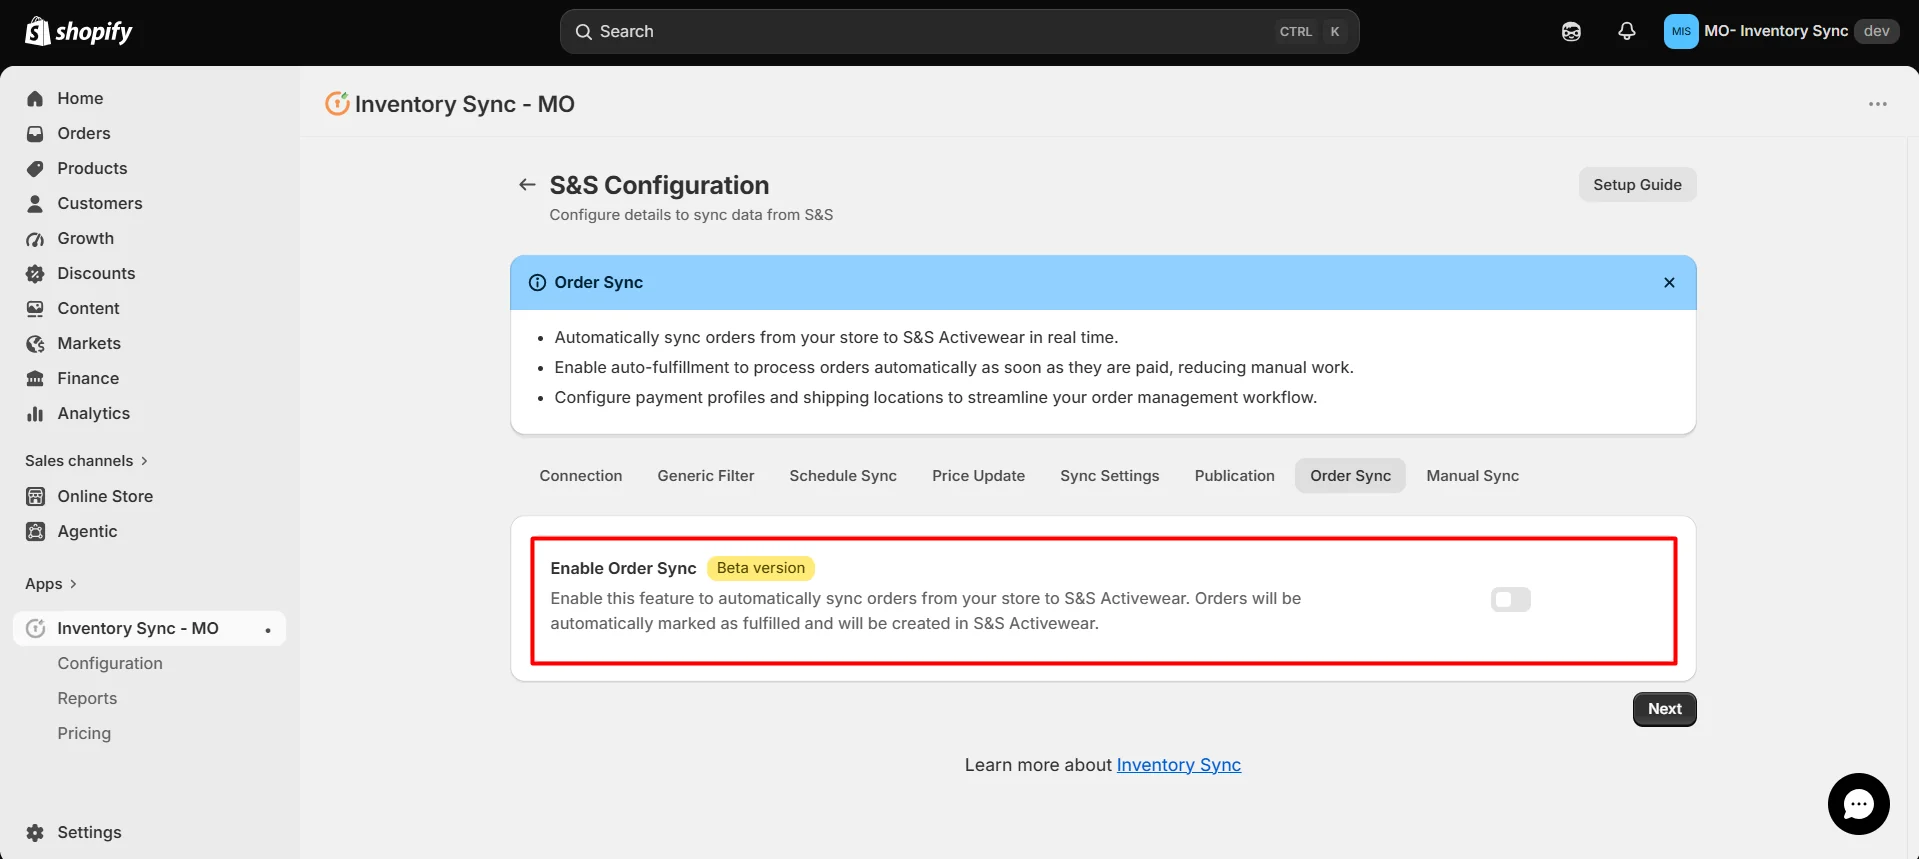Open Settings at the sidebar bottom
The image size is (1919, 859).
click(89, 832)
